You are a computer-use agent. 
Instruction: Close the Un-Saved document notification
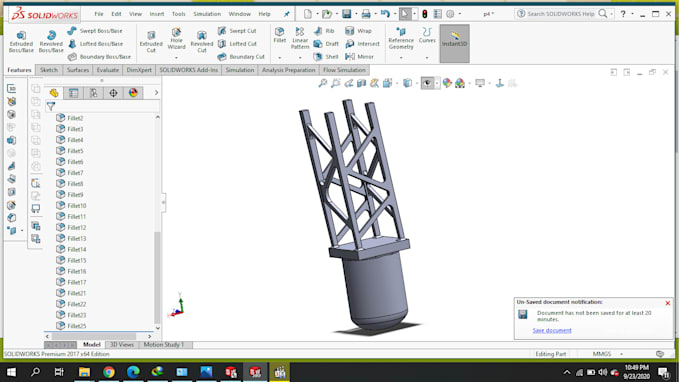[667, 303]
